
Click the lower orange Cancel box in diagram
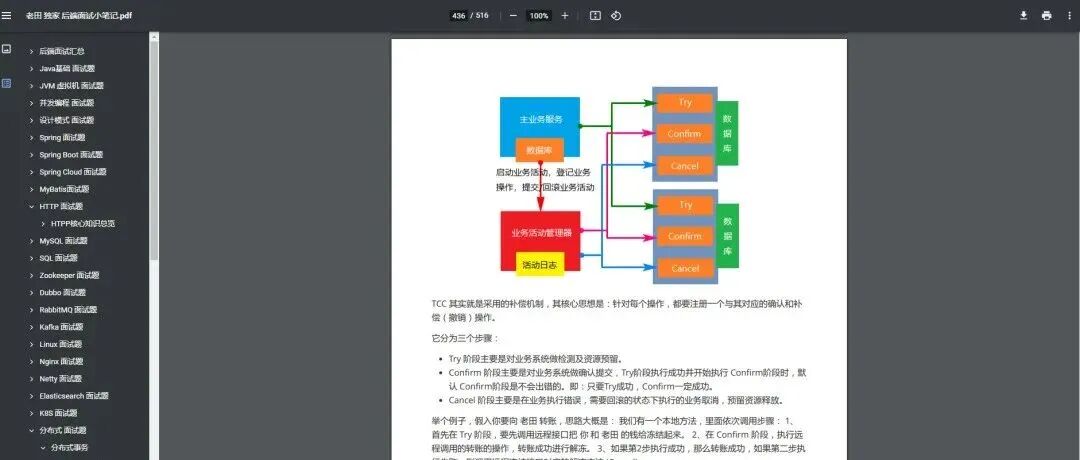coord(685,269)
